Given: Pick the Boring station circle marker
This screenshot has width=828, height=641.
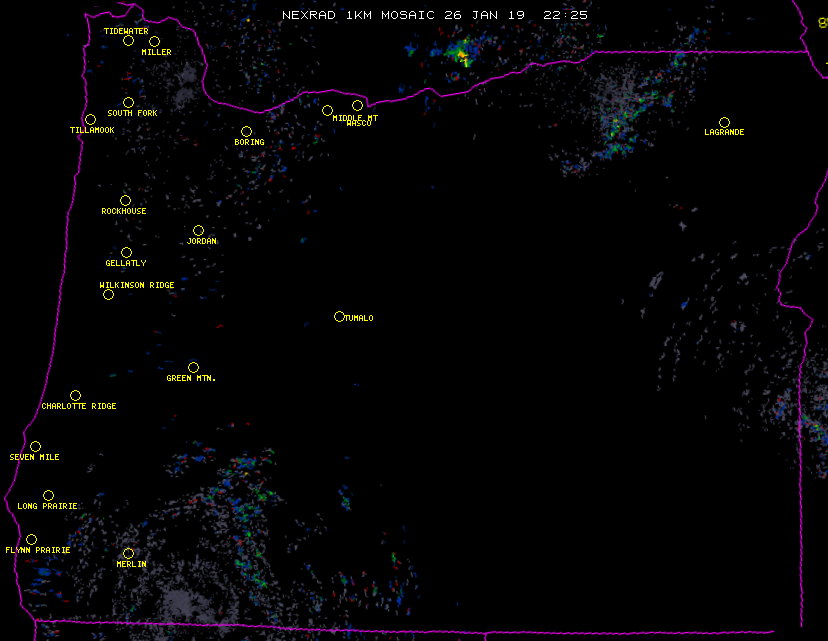Looking at the screenshot, I should click(246, 131).
